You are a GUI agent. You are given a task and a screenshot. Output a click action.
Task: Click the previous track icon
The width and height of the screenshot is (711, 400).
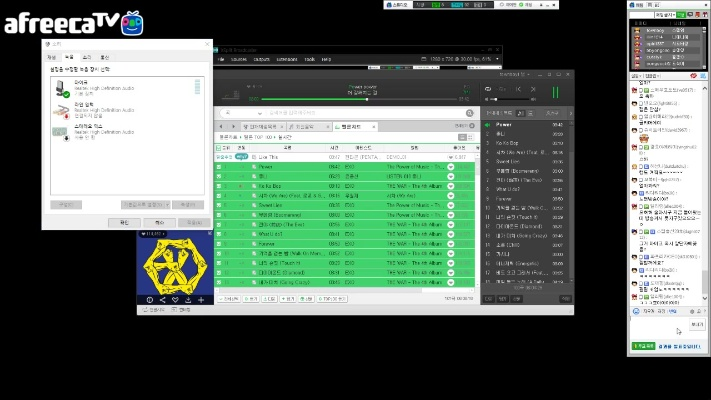tap(521, 90)
